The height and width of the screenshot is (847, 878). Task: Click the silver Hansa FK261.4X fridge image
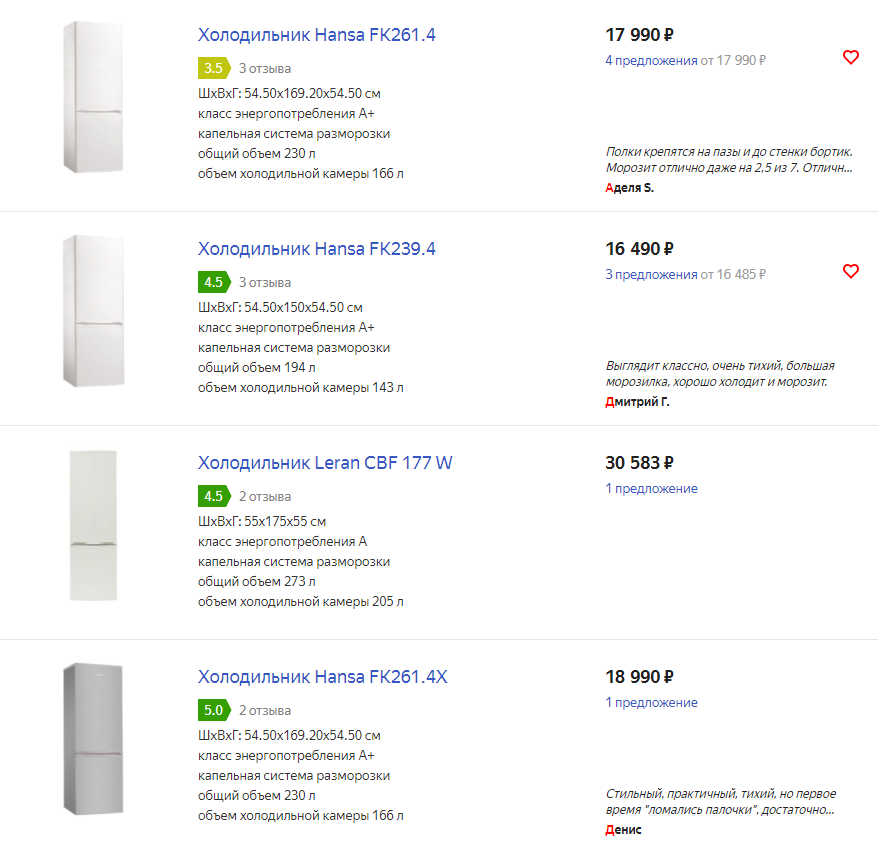click(93, 739)
